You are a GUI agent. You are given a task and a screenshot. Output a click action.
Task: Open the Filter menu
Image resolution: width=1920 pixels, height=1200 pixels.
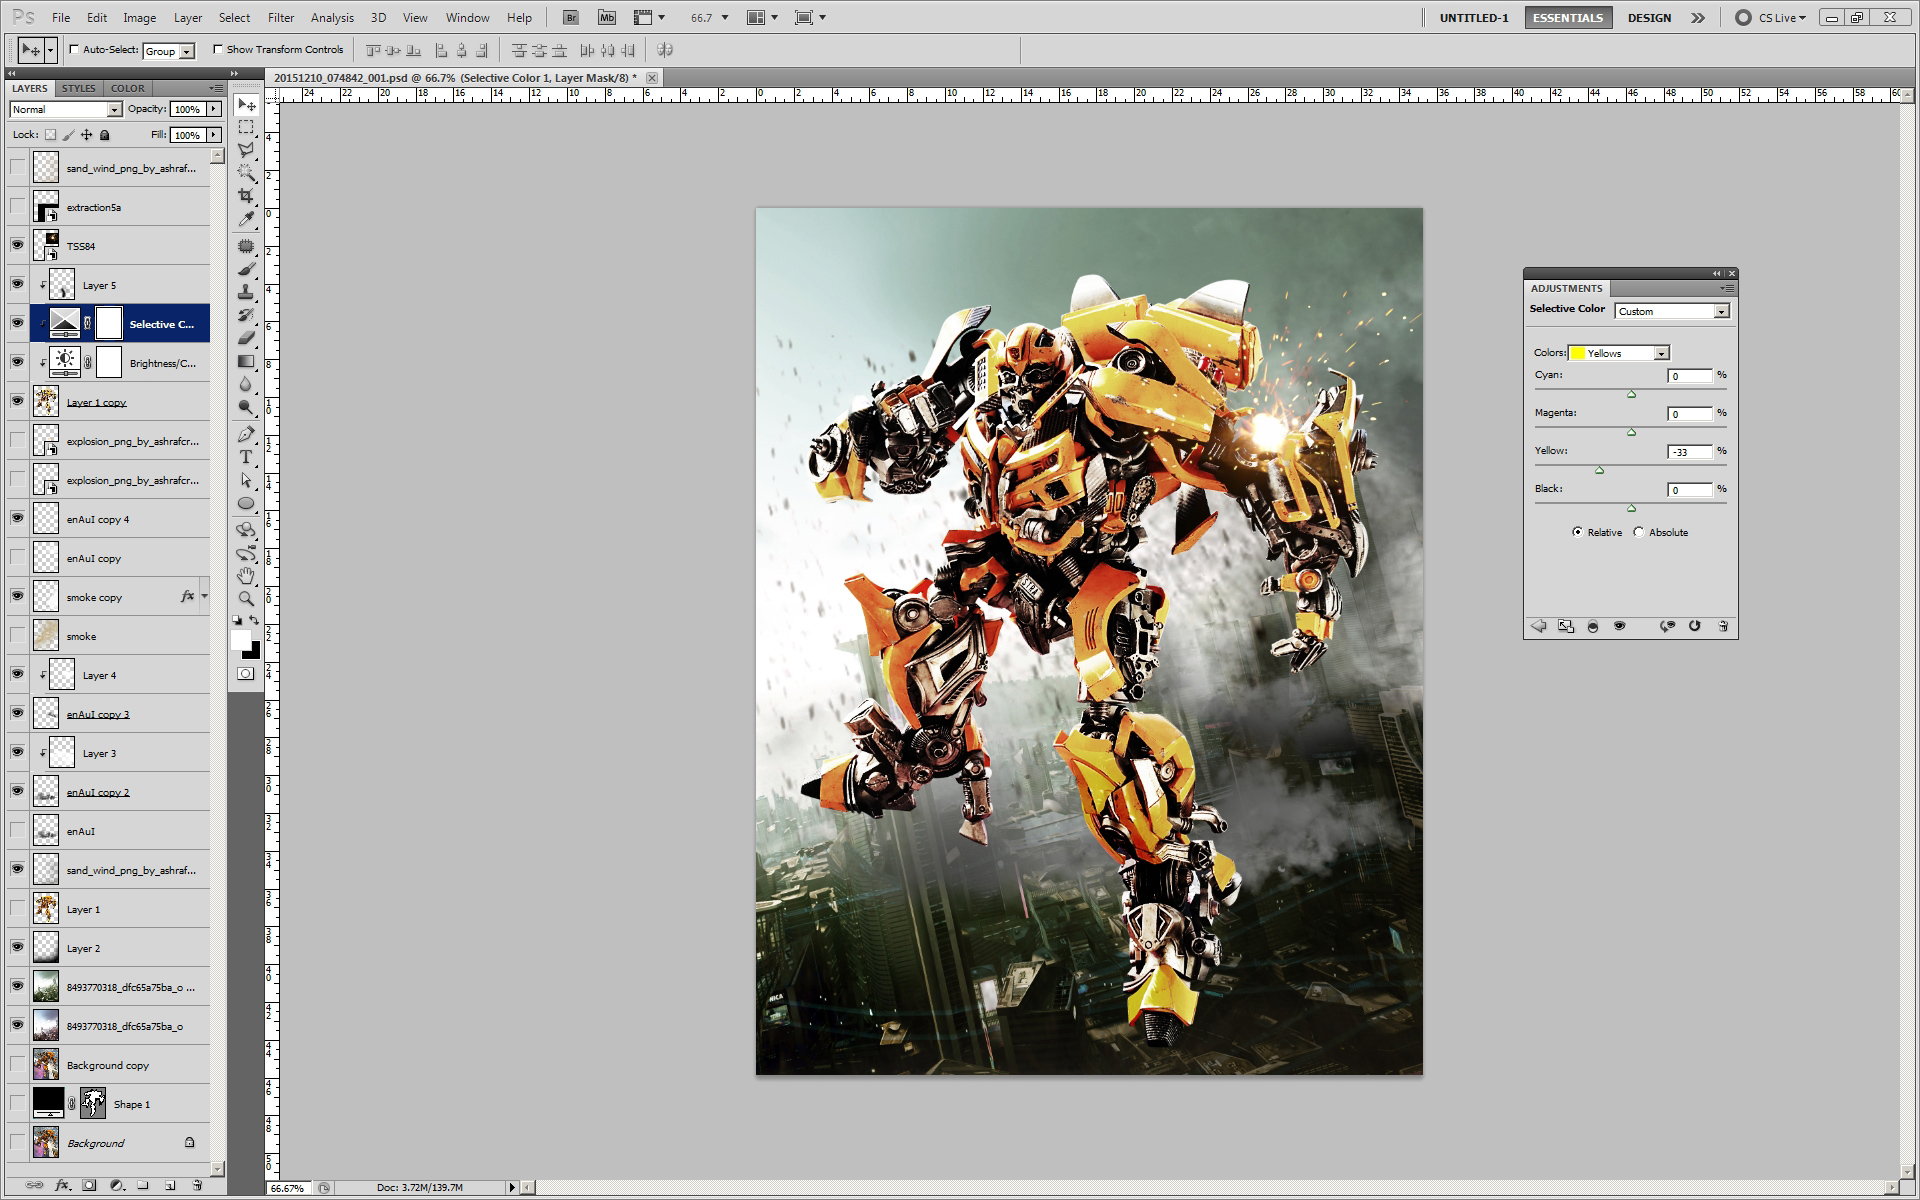[281, 17]
